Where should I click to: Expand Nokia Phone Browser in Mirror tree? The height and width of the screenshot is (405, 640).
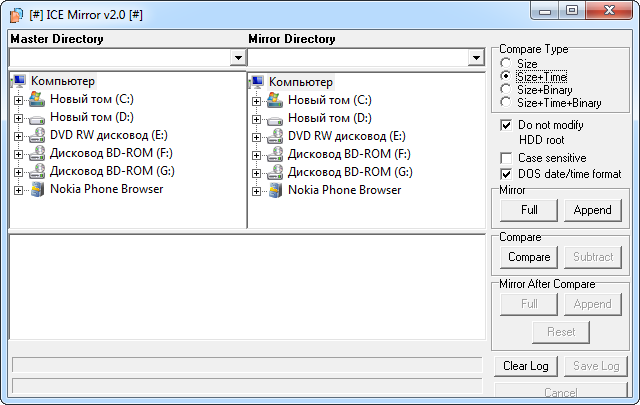(256, 191)
